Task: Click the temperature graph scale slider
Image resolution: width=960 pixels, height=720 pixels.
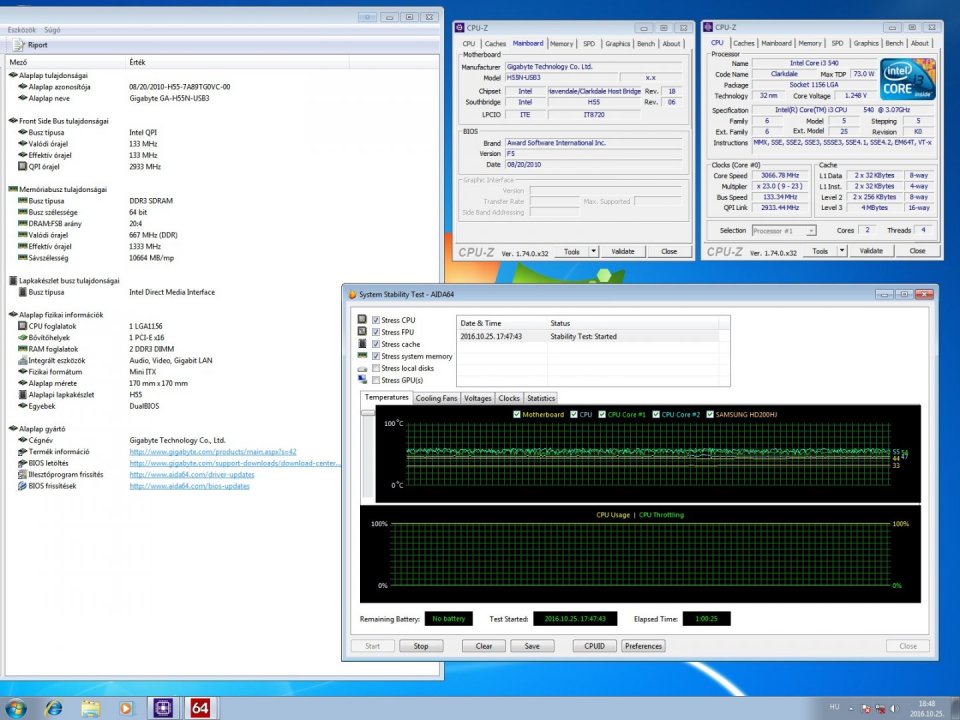Action: coord(367,413)
